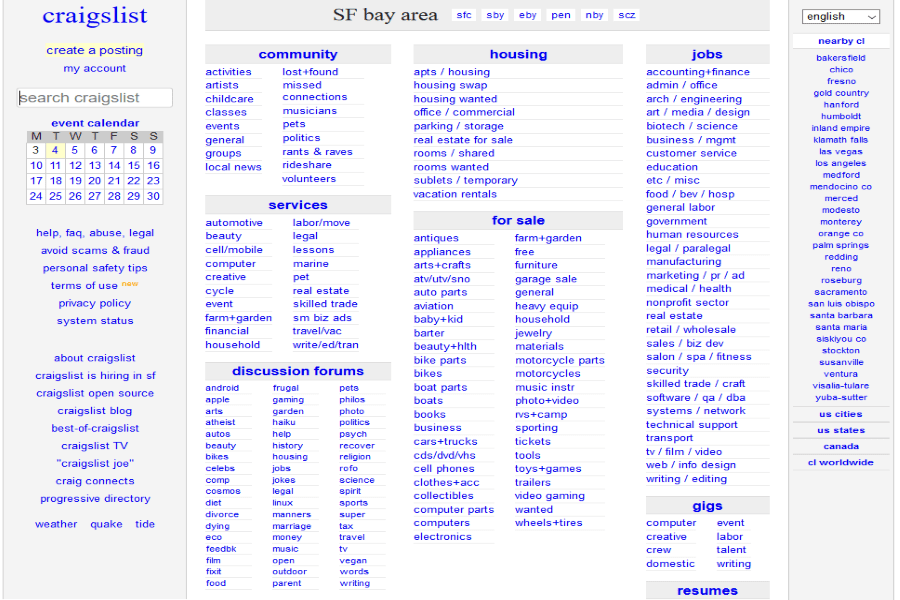900x600 pixels.
Task: Browse free items for sale
Action: (x=525, y=252)
